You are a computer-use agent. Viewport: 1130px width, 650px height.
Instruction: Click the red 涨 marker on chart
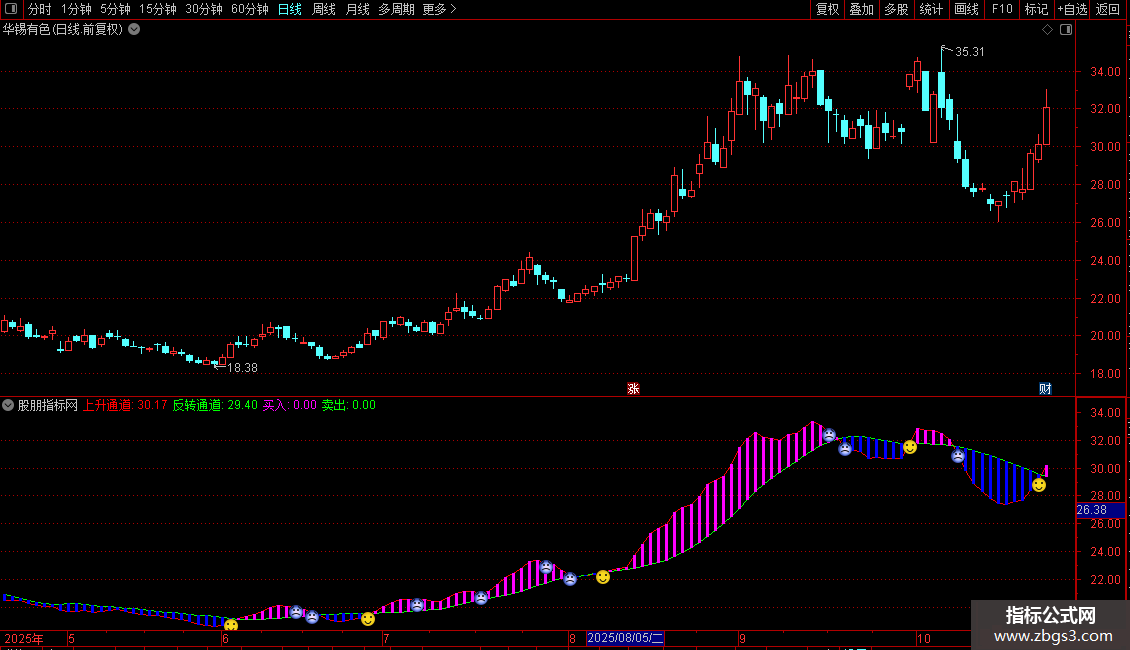pos(633,388)
